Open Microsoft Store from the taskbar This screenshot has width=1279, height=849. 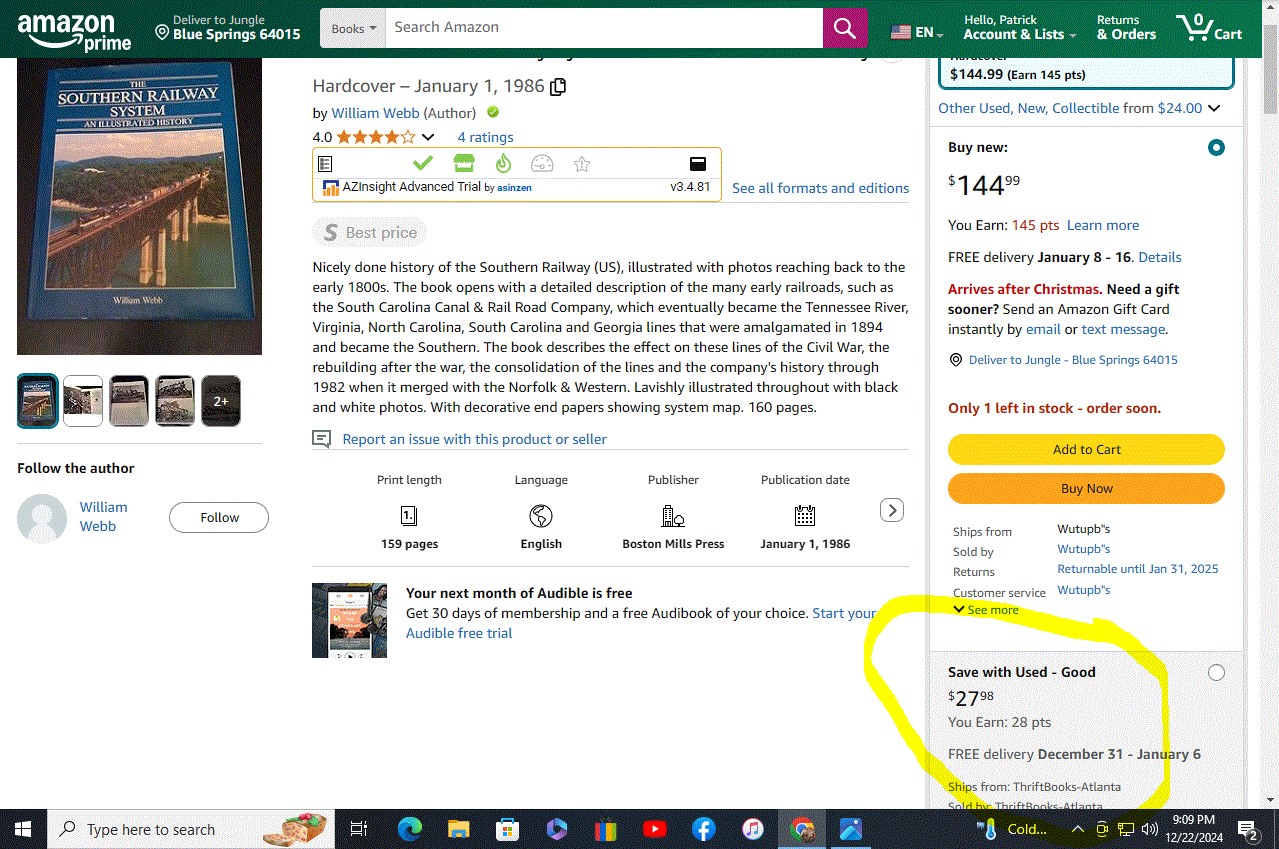coord(508,829)
